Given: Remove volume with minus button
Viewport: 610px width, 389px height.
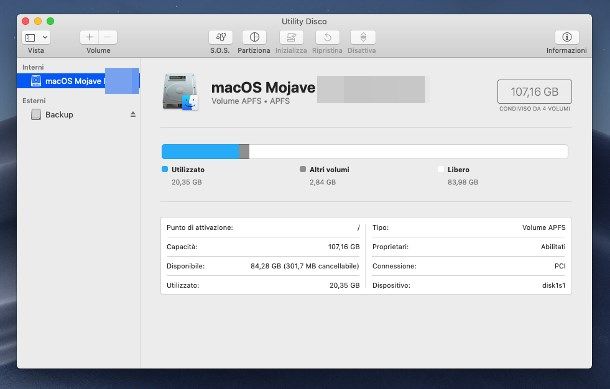Looking at the screenshot, I should pyautogui.click(x=108, y=37).
